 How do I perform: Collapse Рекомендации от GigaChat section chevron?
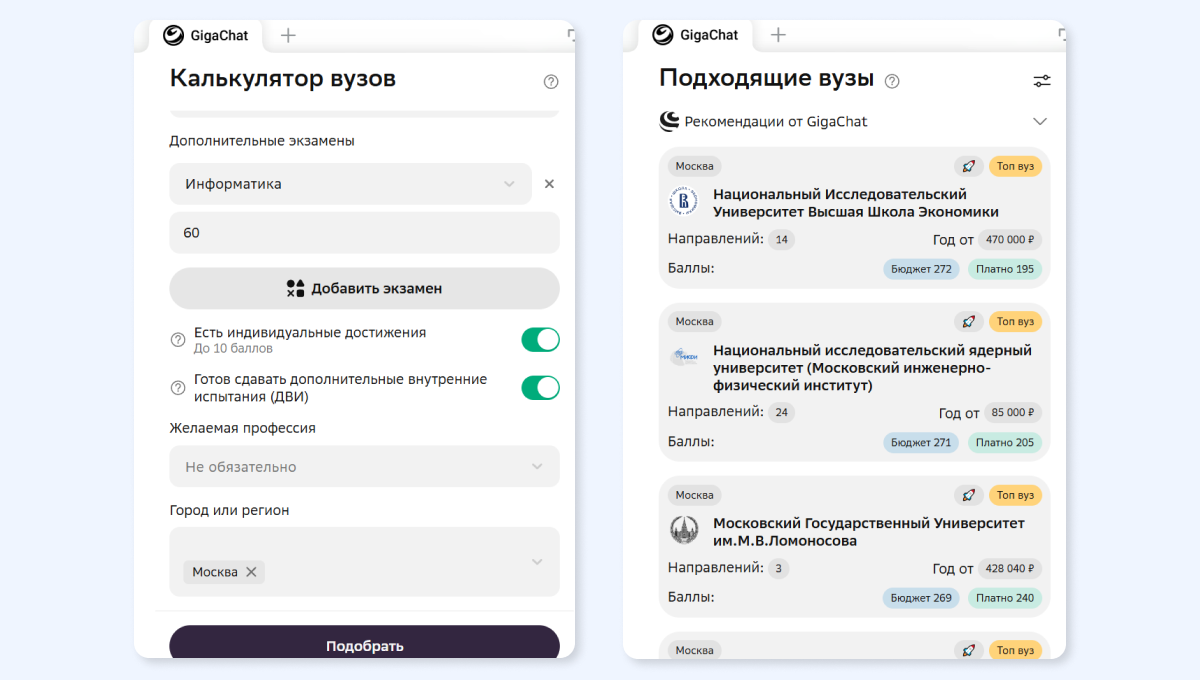point(1040,121)
